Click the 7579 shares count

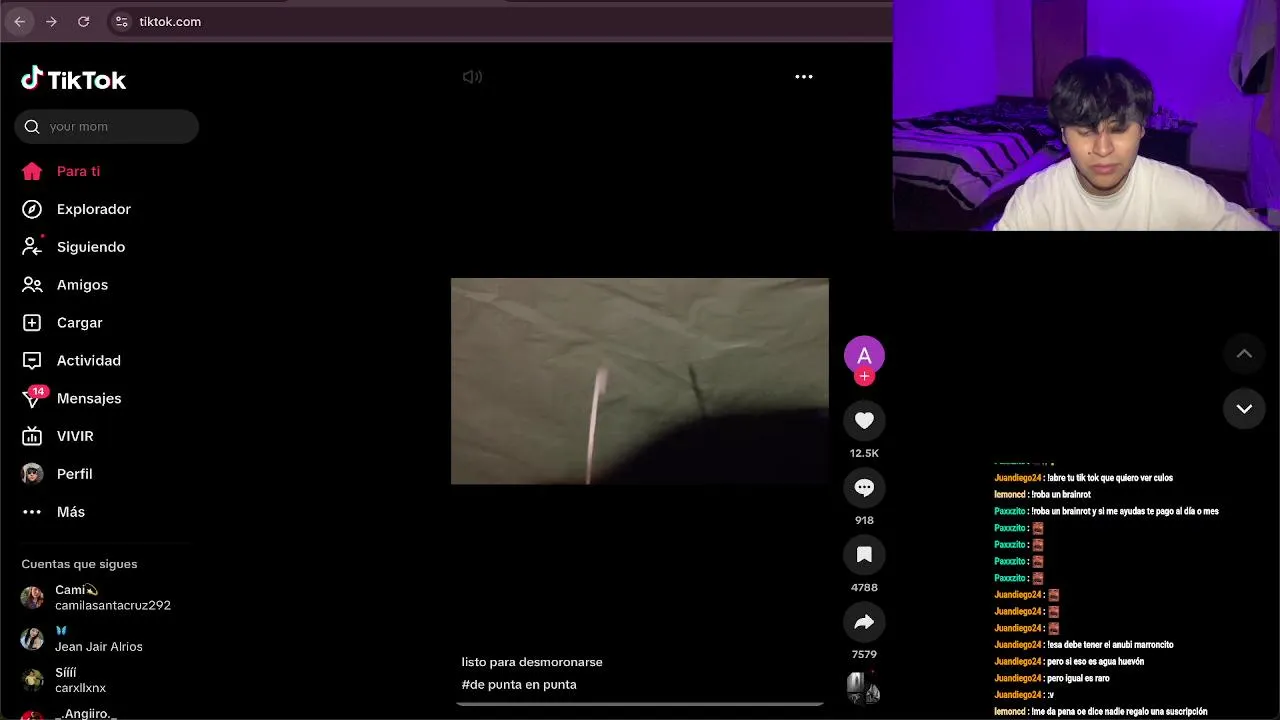864,654
